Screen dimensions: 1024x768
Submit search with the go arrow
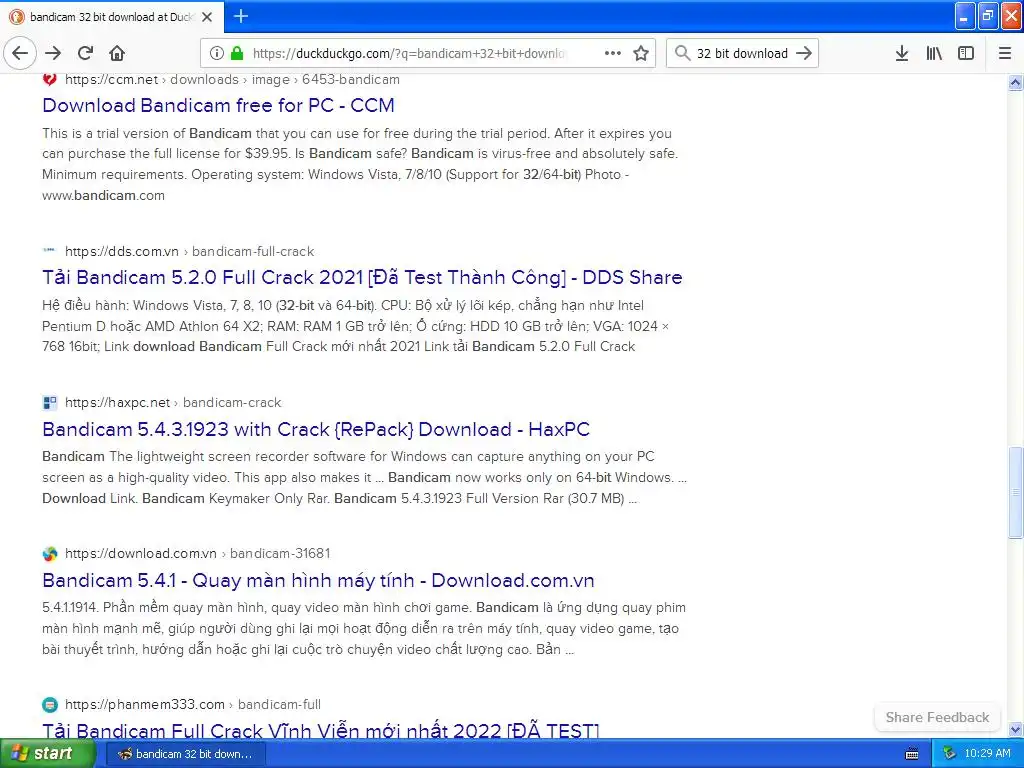click(x=804, y=53)
